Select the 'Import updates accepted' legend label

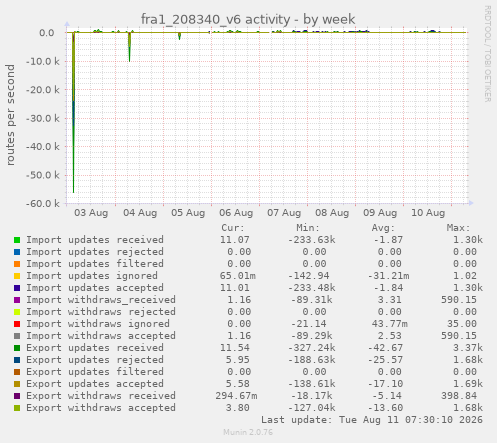[95, 288]
